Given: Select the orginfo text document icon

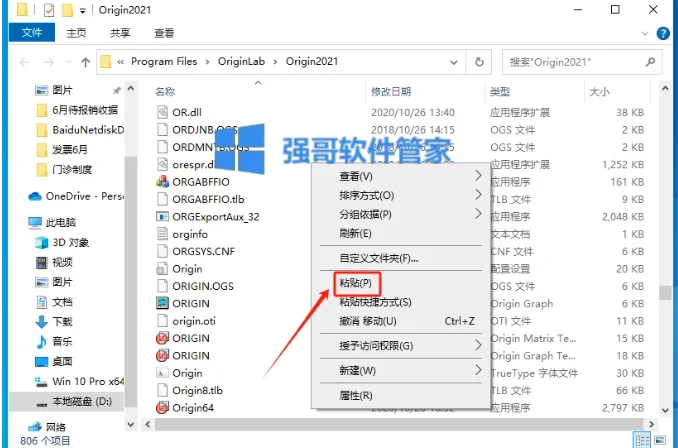Looking at the screenshot, I should click(162, 234).
